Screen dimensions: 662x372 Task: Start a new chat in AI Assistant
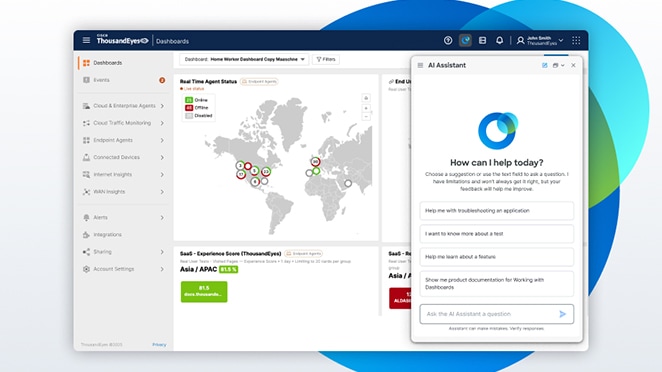click(545, 65)
